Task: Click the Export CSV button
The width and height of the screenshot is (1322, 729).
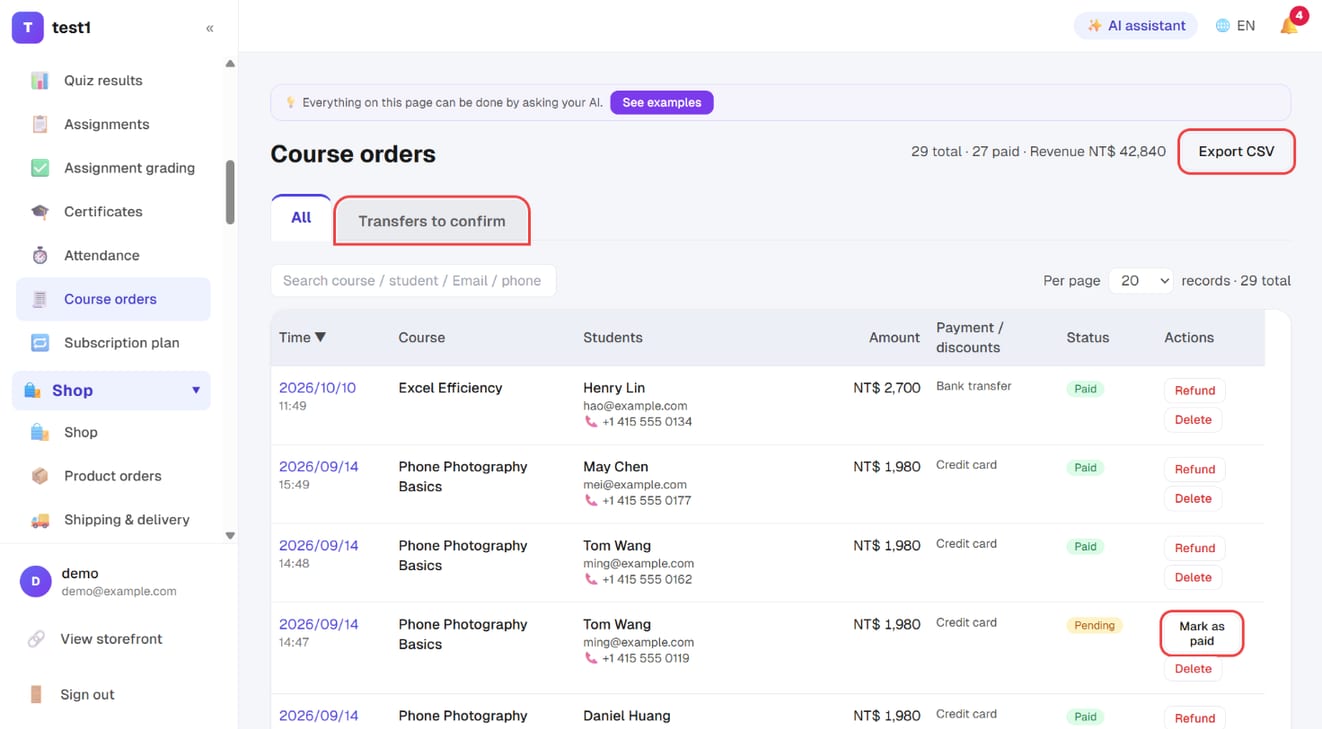Action: (x=1237, y=152)
